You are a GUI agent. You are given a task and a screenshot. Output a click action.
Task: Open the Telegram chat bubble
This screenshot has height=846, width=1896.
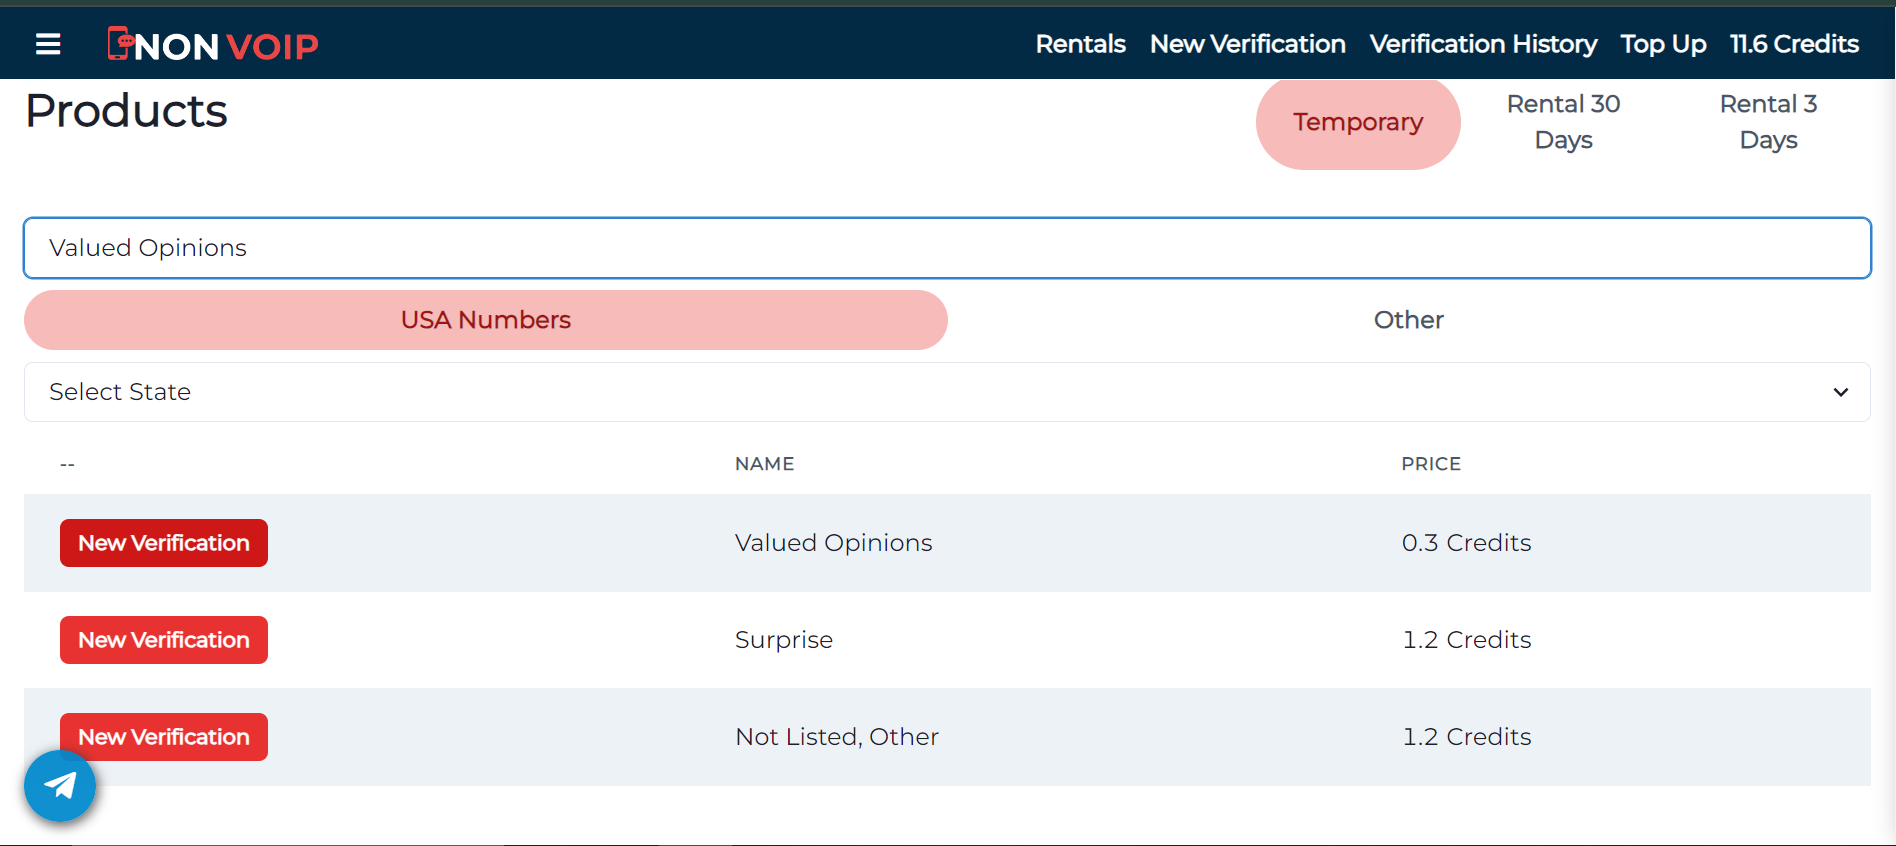pos(60,786)
